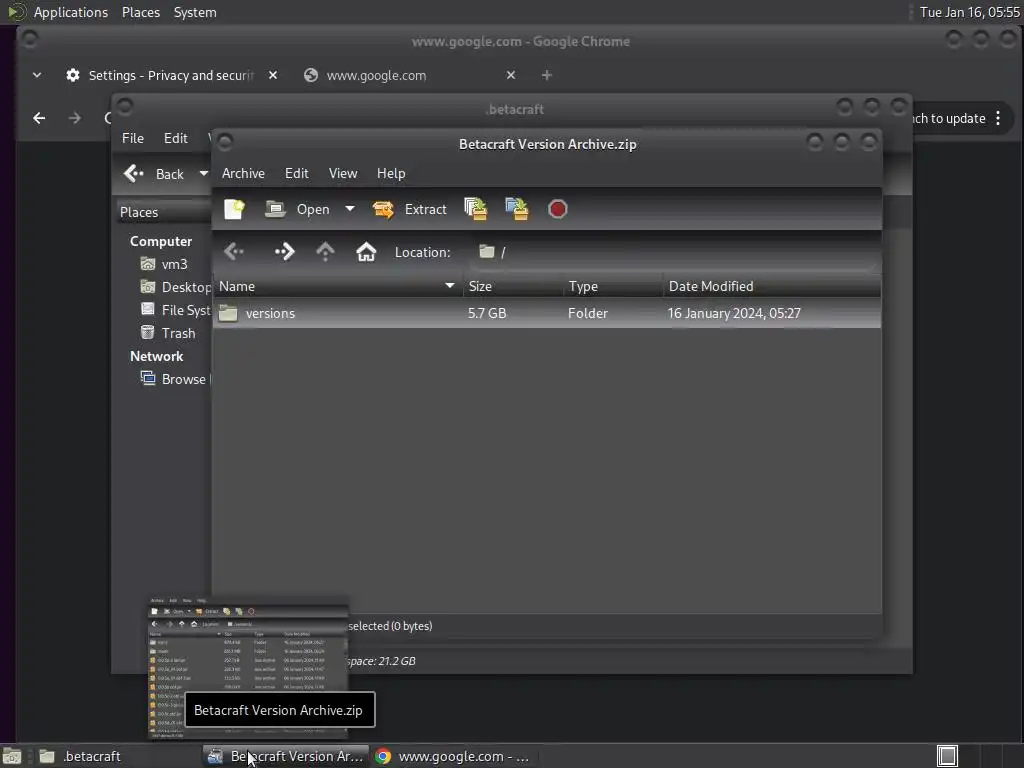Select Desktop in Places sidebar
Viewport: 1024px width, 768px height.
click(176, 287)
